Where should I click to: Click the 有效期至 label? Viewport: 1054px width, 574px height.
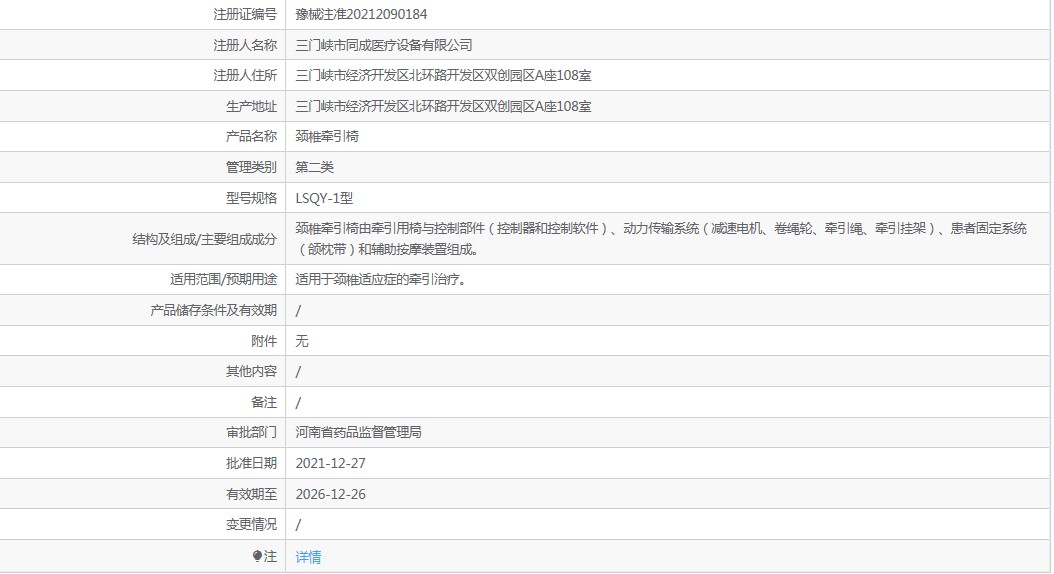[251, 494]
